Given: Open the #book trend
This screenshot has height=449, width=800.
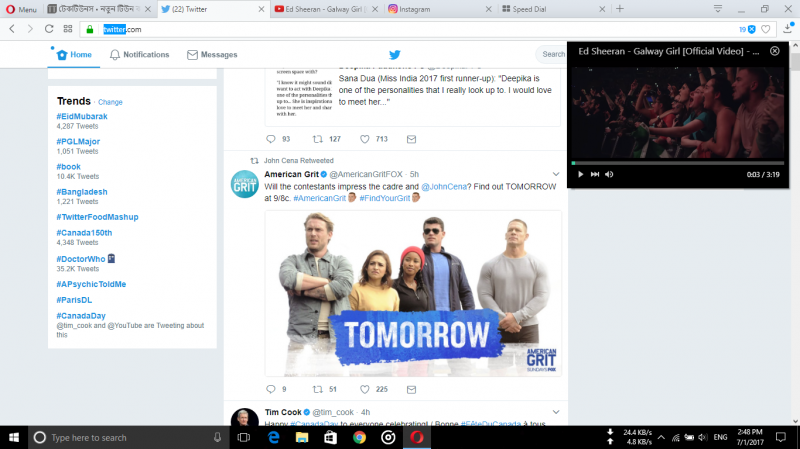Looking at the screenshot, I should tap(68, 166).
